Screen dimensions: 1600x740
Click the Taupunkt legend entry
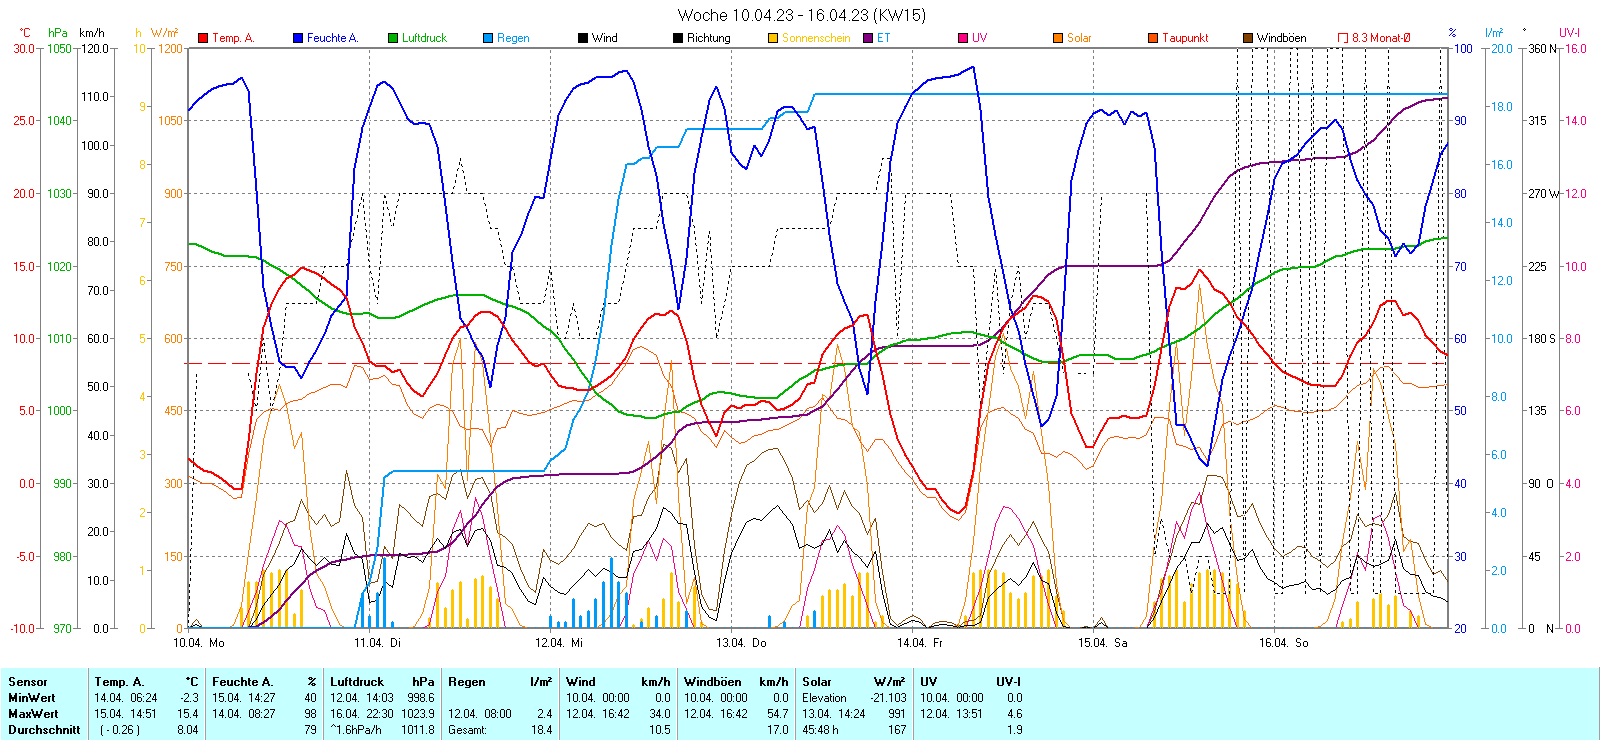1184,38
